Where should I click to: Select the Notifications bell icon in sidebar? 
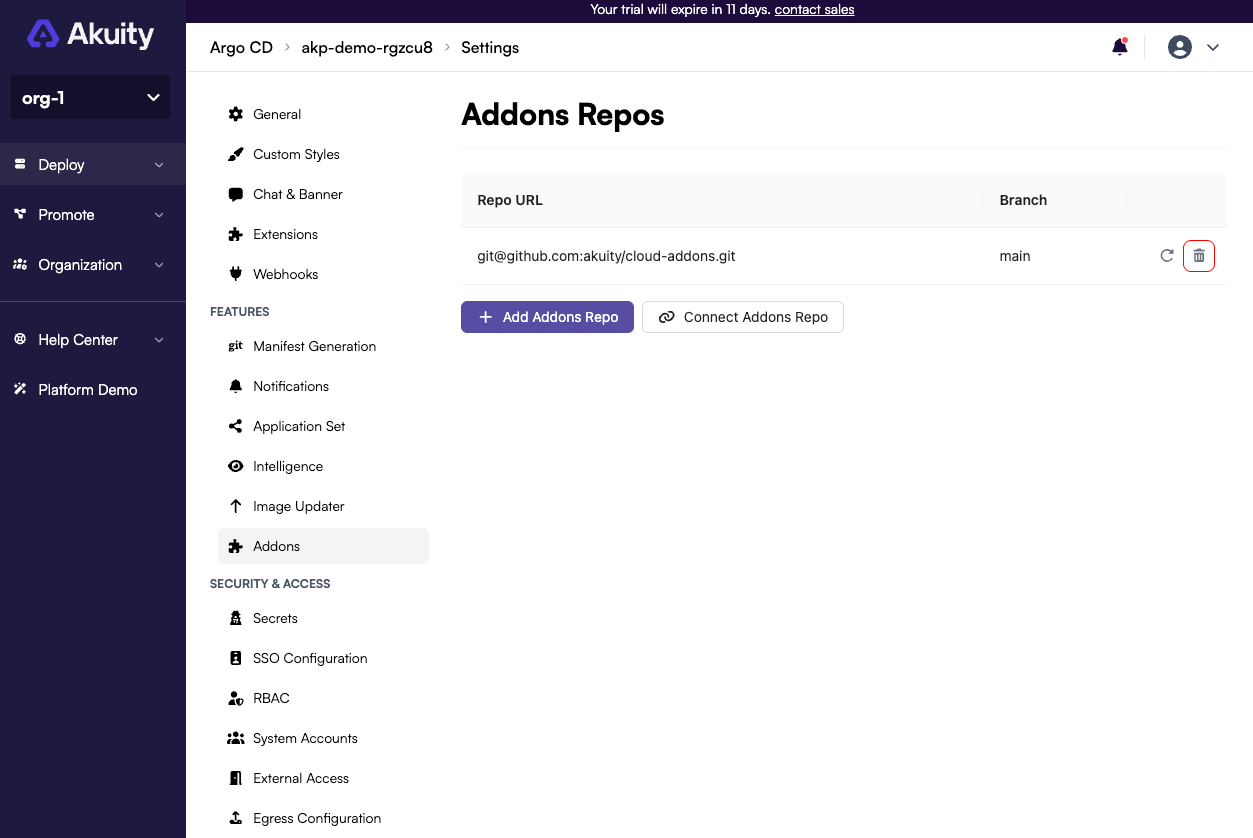coord(235,386)
